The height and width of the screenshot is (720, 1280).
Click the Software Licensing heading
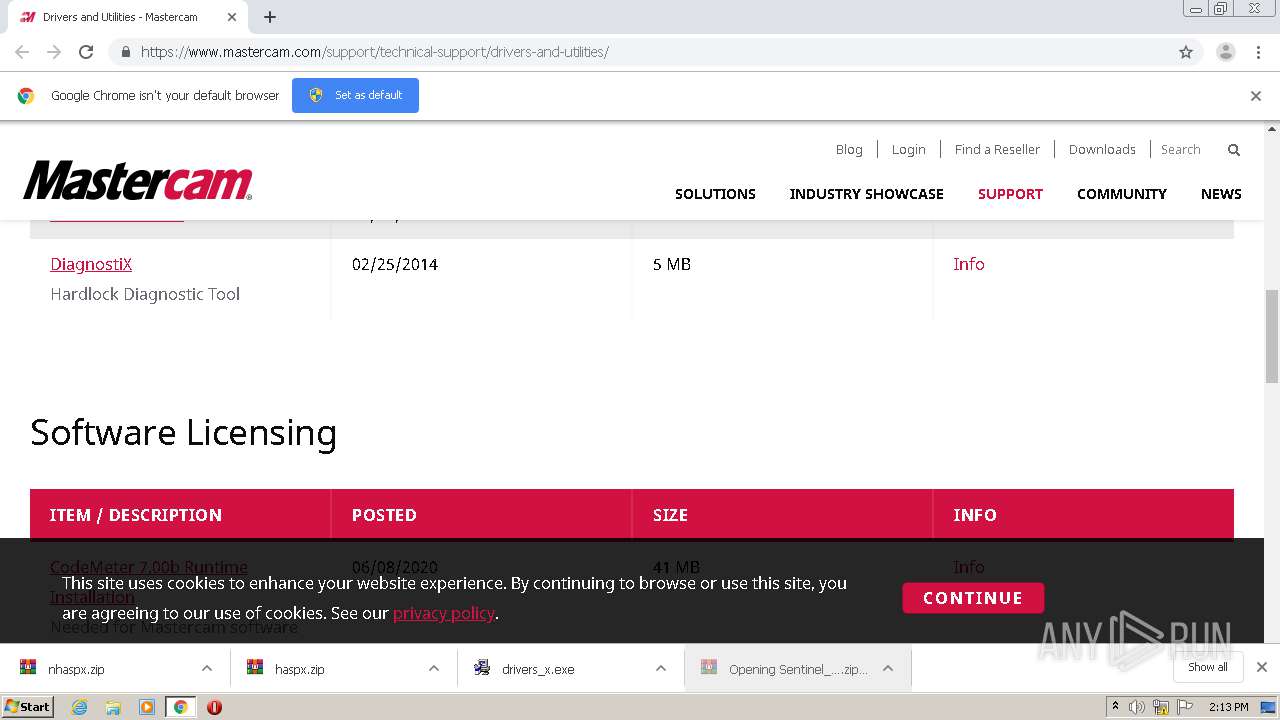point(183,433)
